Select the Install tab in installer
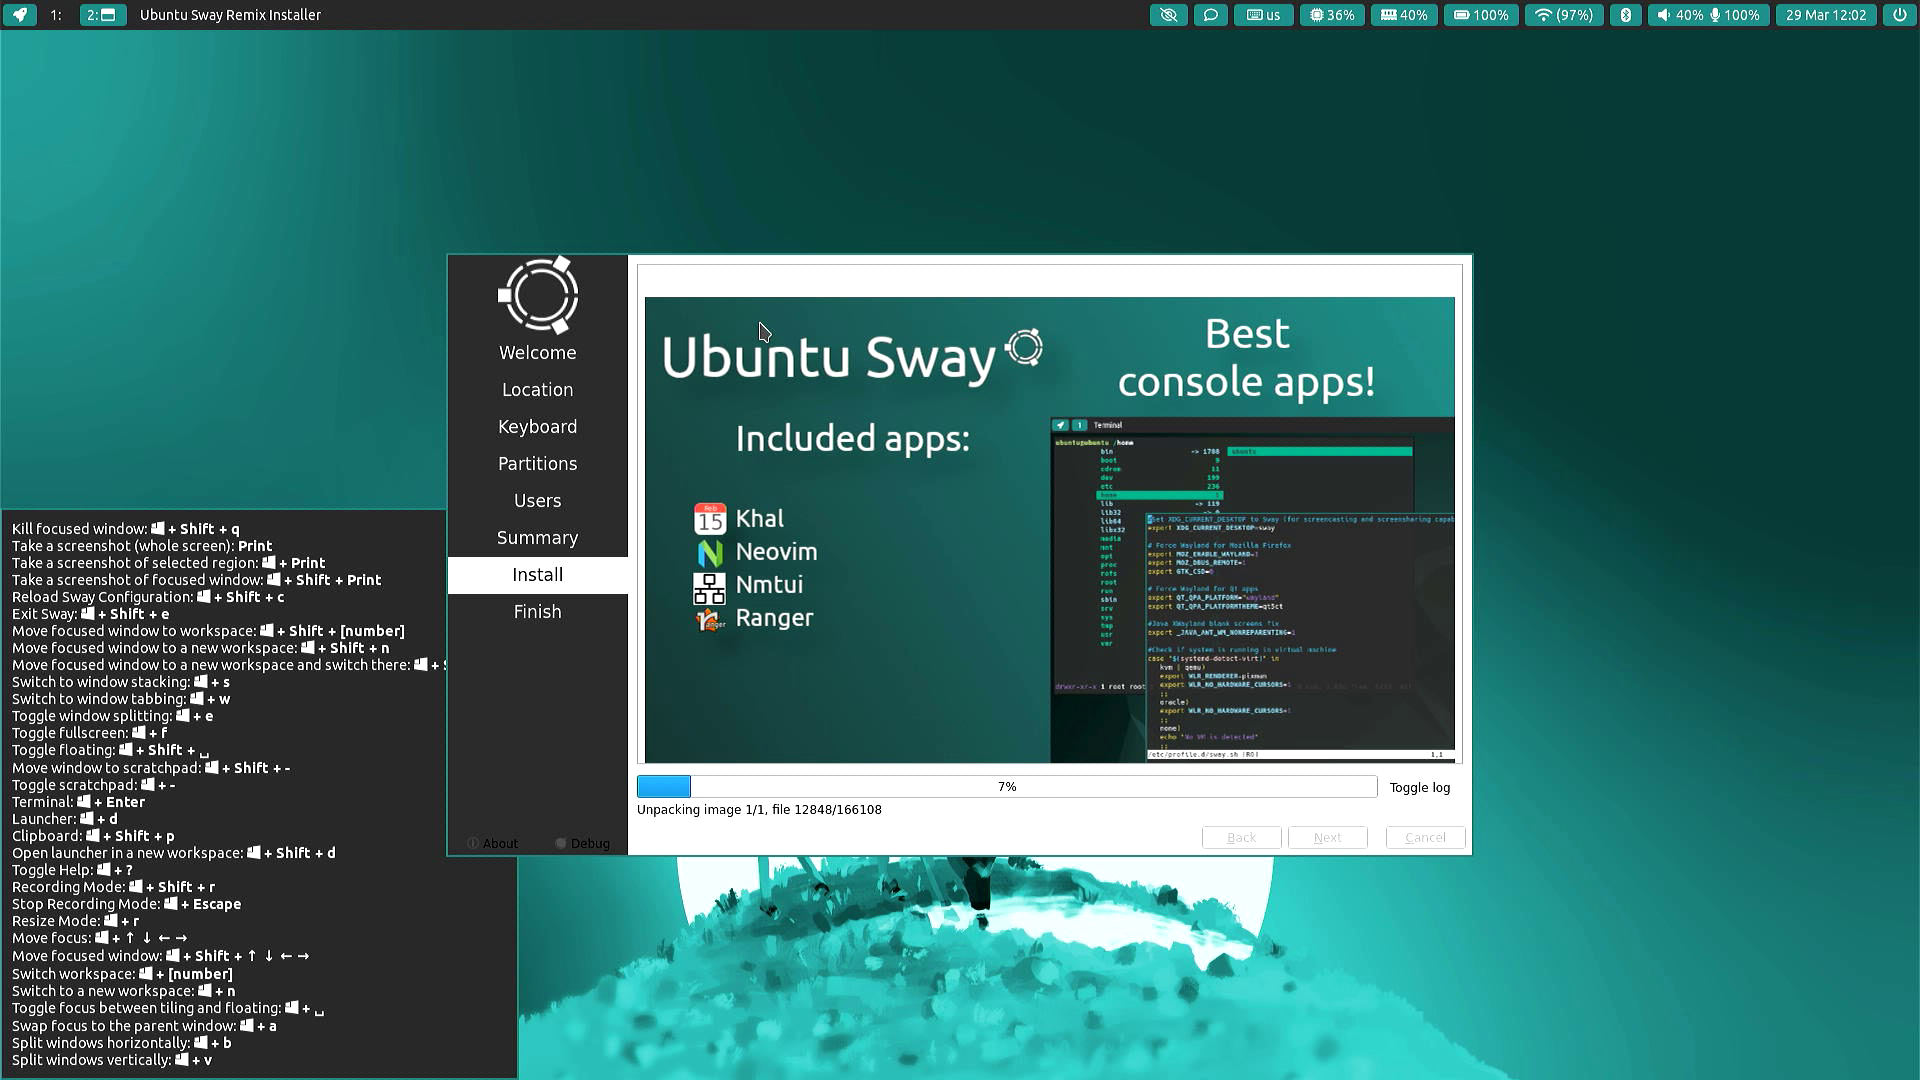This screenshot has width=1920, height=1080. click(538, 574)
